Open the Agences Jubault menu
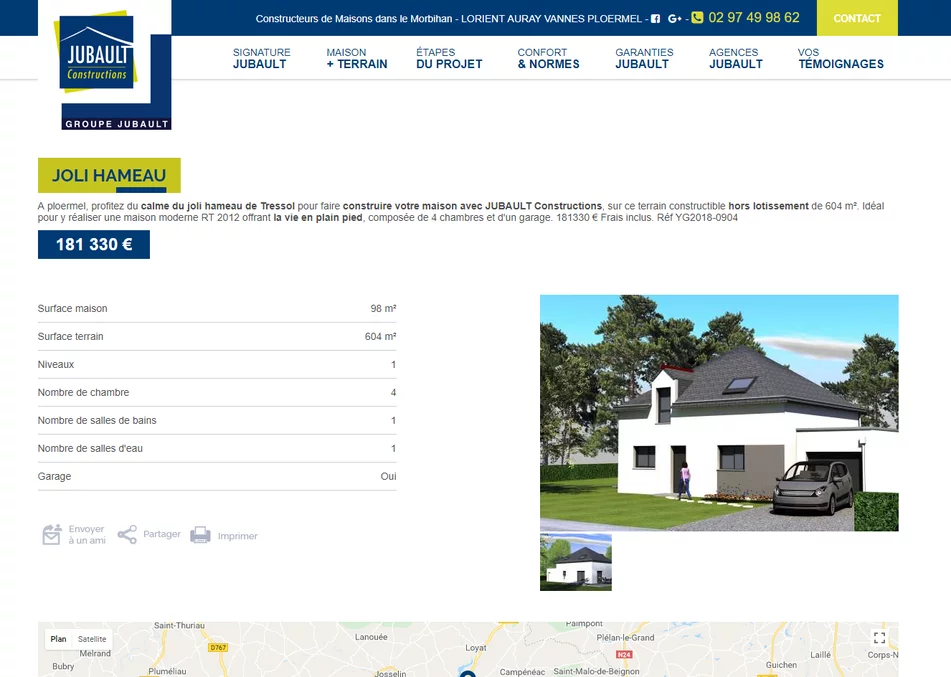951x677 pixels. [x=735, y=58]
